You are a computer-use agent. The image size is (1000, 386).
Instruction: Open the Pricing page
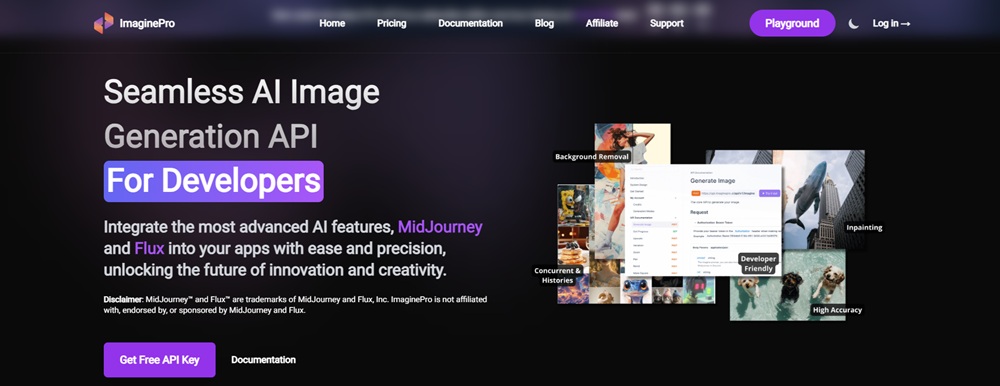pyautogui.click(x=392, y=23)
